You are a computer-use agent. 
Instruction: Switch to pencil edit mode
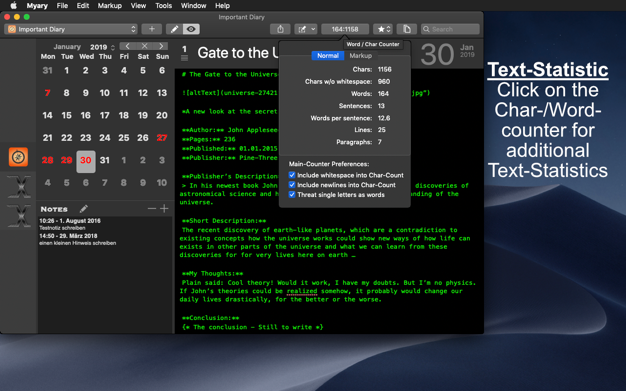174,29
